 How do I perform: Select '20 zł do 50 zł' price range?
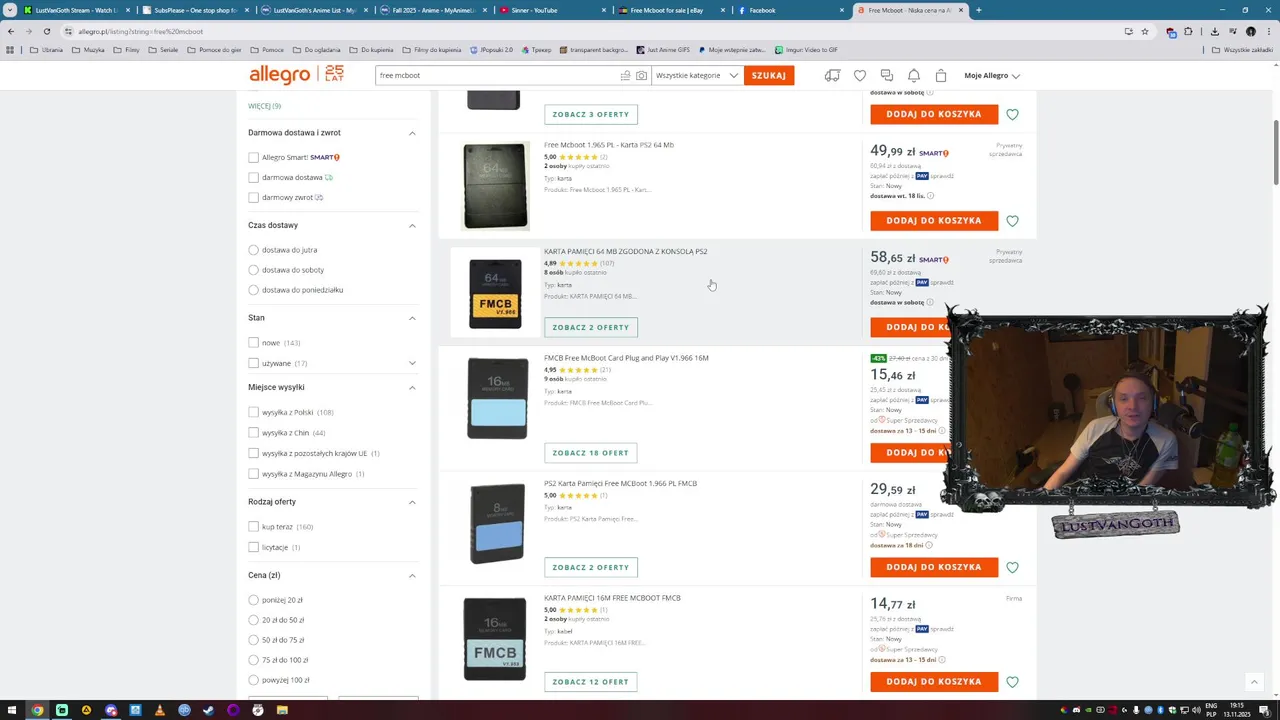coord(253,620)
